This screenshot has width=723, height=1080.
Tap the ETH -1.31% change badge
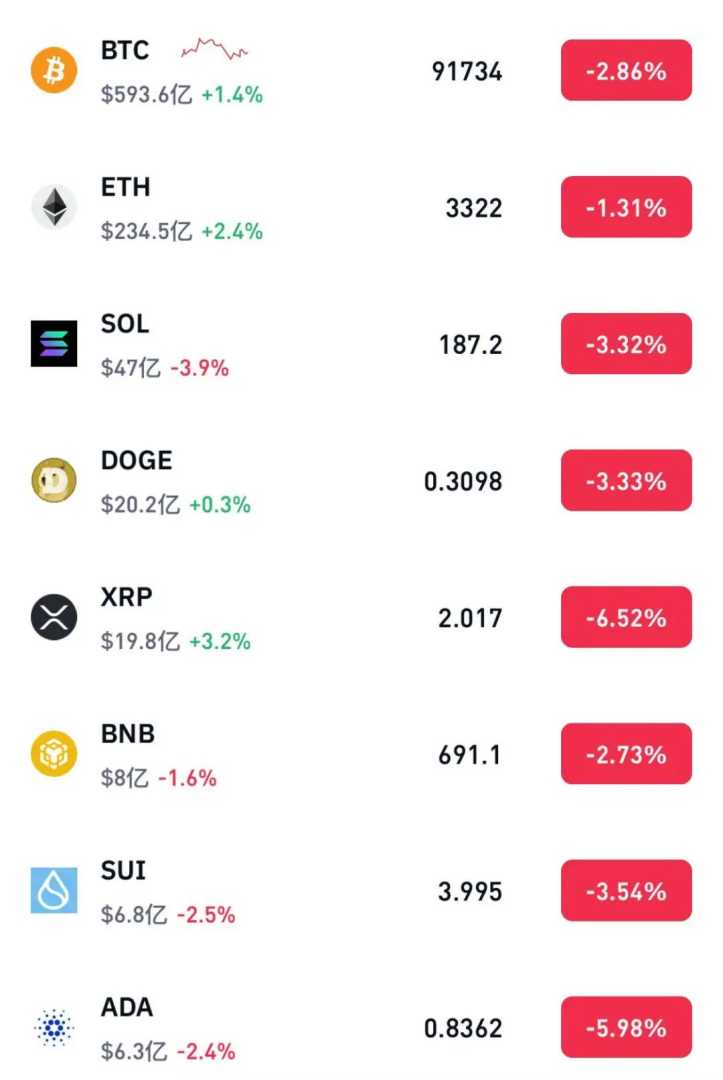(626, 208)
